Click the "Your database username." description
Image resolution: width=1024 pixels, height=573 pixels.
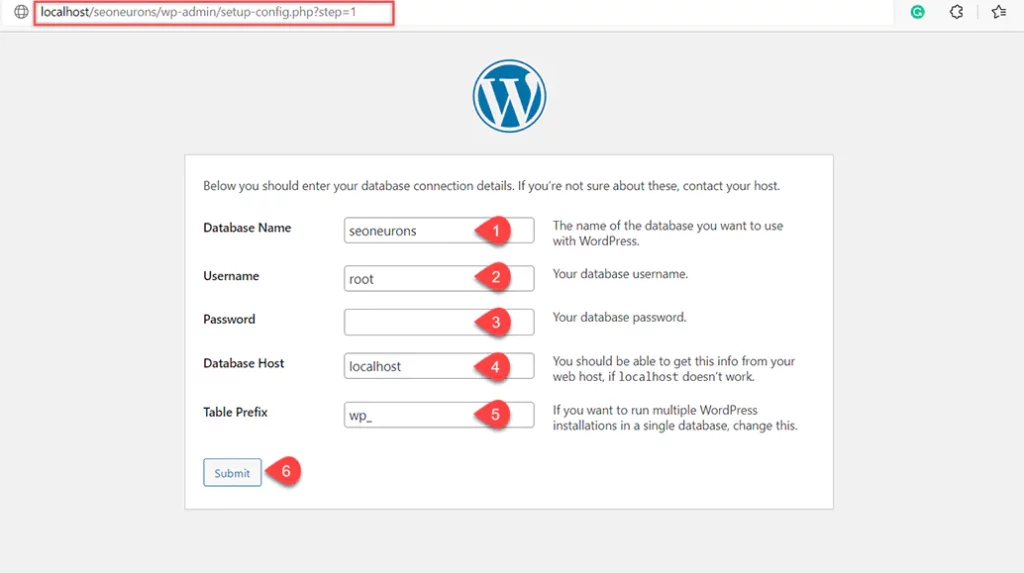pyautogui.click(x=620, y=274)
